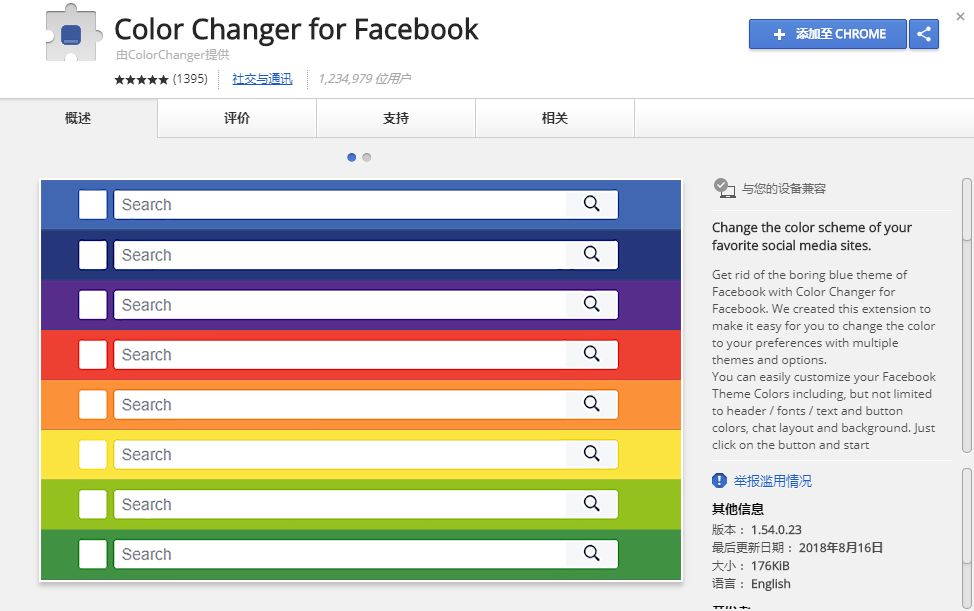
Task: Click the magnifier in the blue search bar
Action: click(x=591, y=204)
